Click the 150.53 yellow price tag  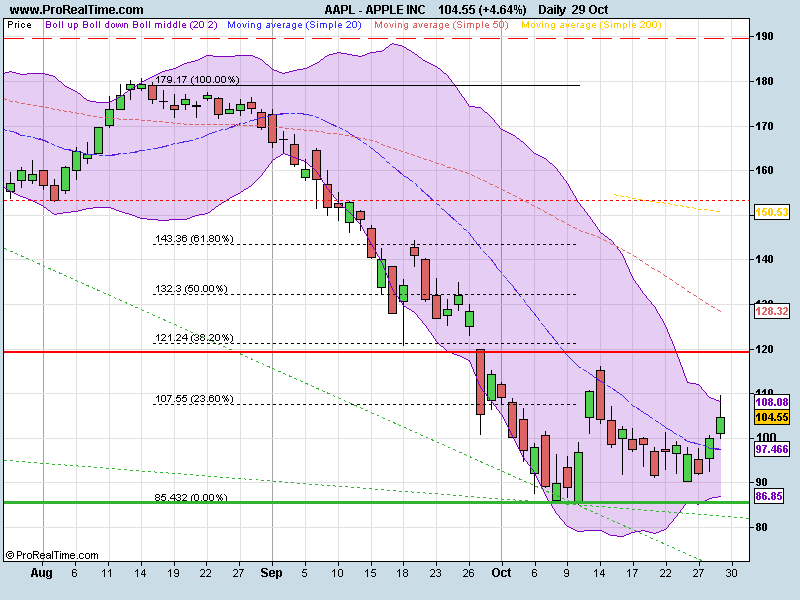click(x=771, y=212)
